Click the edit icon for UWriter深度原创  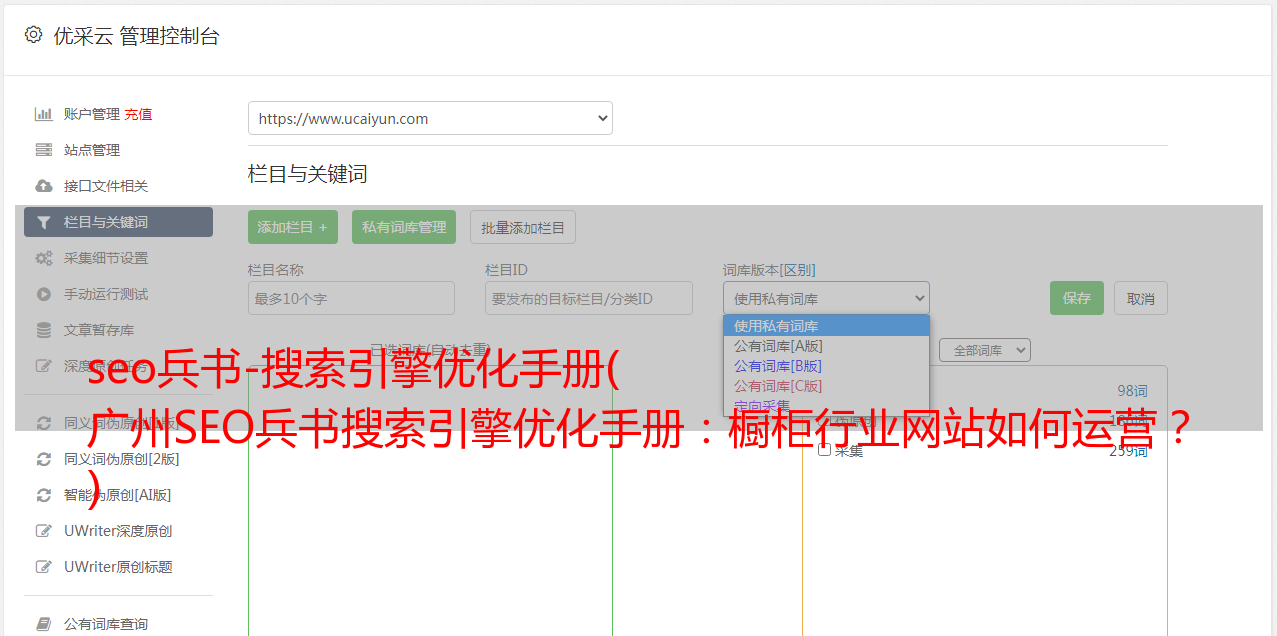[44, 531]
